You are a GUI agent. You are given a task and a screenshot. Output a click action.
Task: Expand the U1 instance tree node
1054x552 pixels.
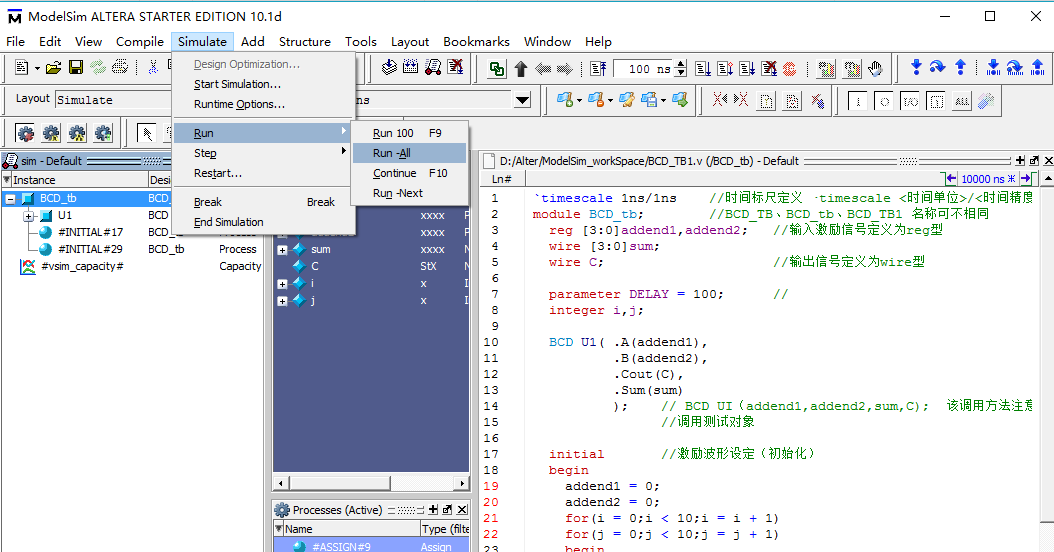click(x=28, y=216)
